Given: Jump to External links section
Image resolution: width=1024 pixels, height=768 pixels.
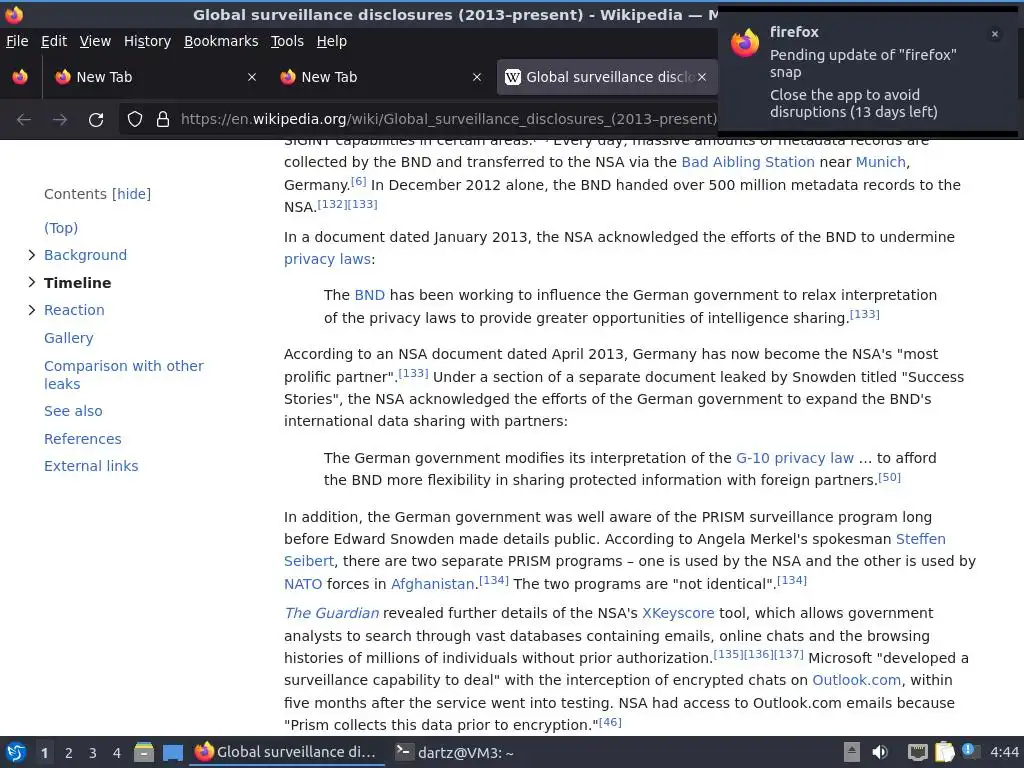Looking at the screenshot, I should coord(91,466).
